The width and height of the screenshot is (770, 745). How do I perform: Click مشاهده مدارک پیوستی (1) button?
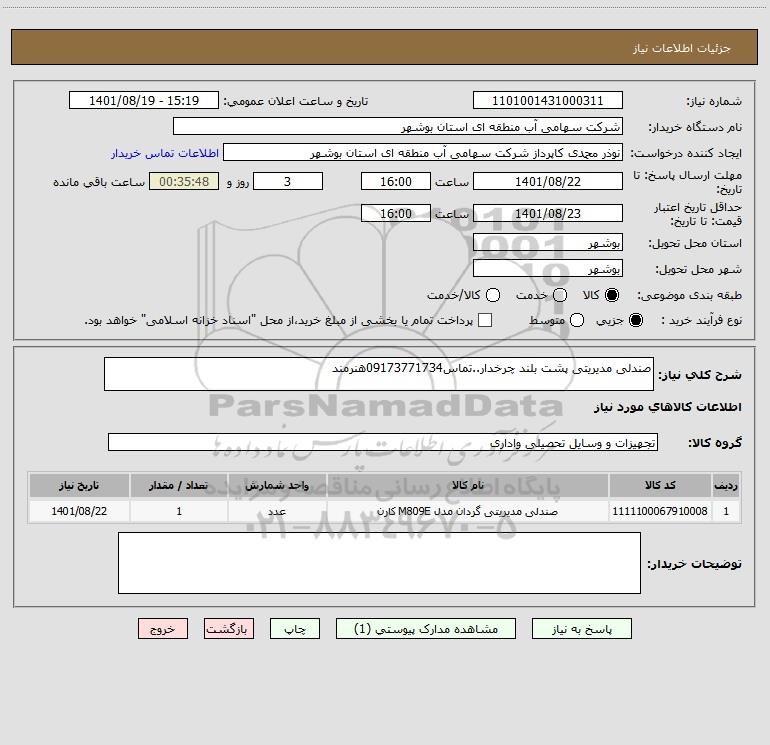pyautogui.click(x=426, y=629)
